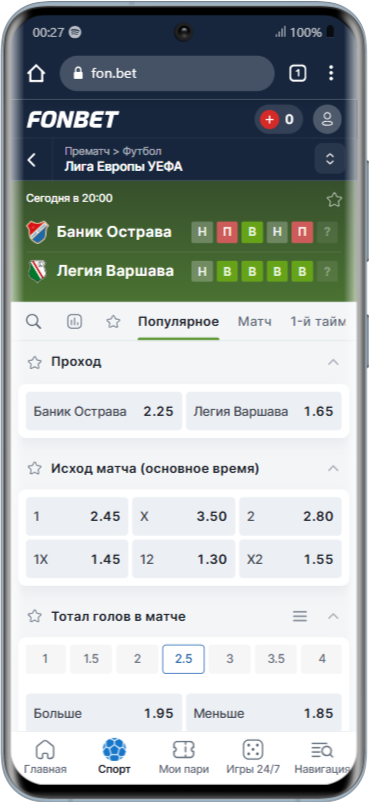Go back using the left arrow
This screenshot has width=369, height=802.
point(32,160)
